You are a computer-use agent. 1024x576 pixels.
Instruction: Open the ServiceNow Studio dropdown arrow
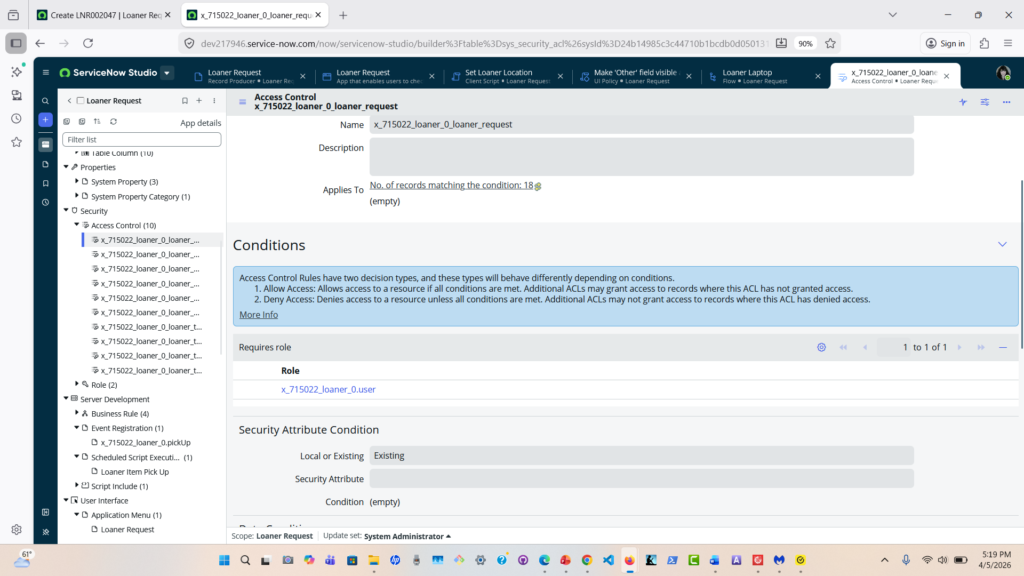(167, 73)
